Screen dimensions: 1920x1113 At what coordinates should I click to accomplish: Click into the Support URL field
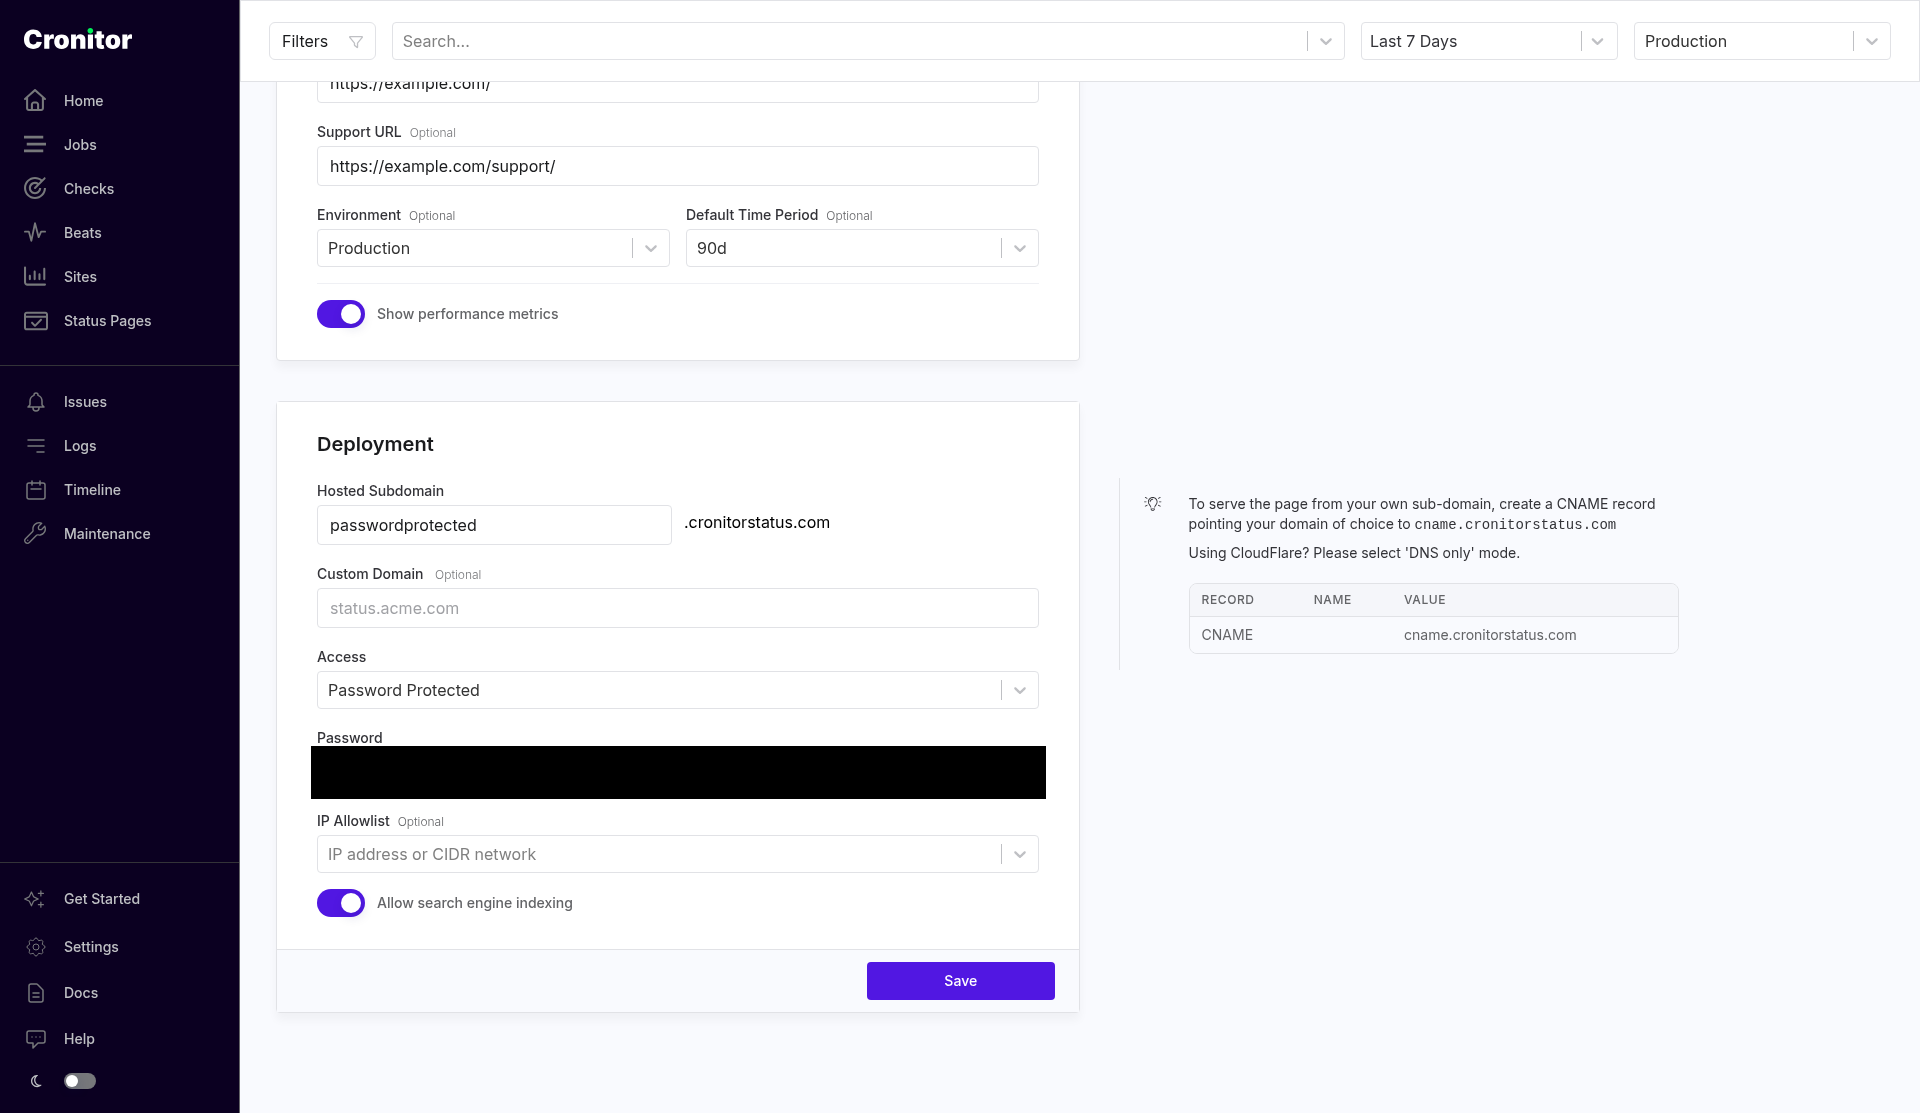point(678,166)
